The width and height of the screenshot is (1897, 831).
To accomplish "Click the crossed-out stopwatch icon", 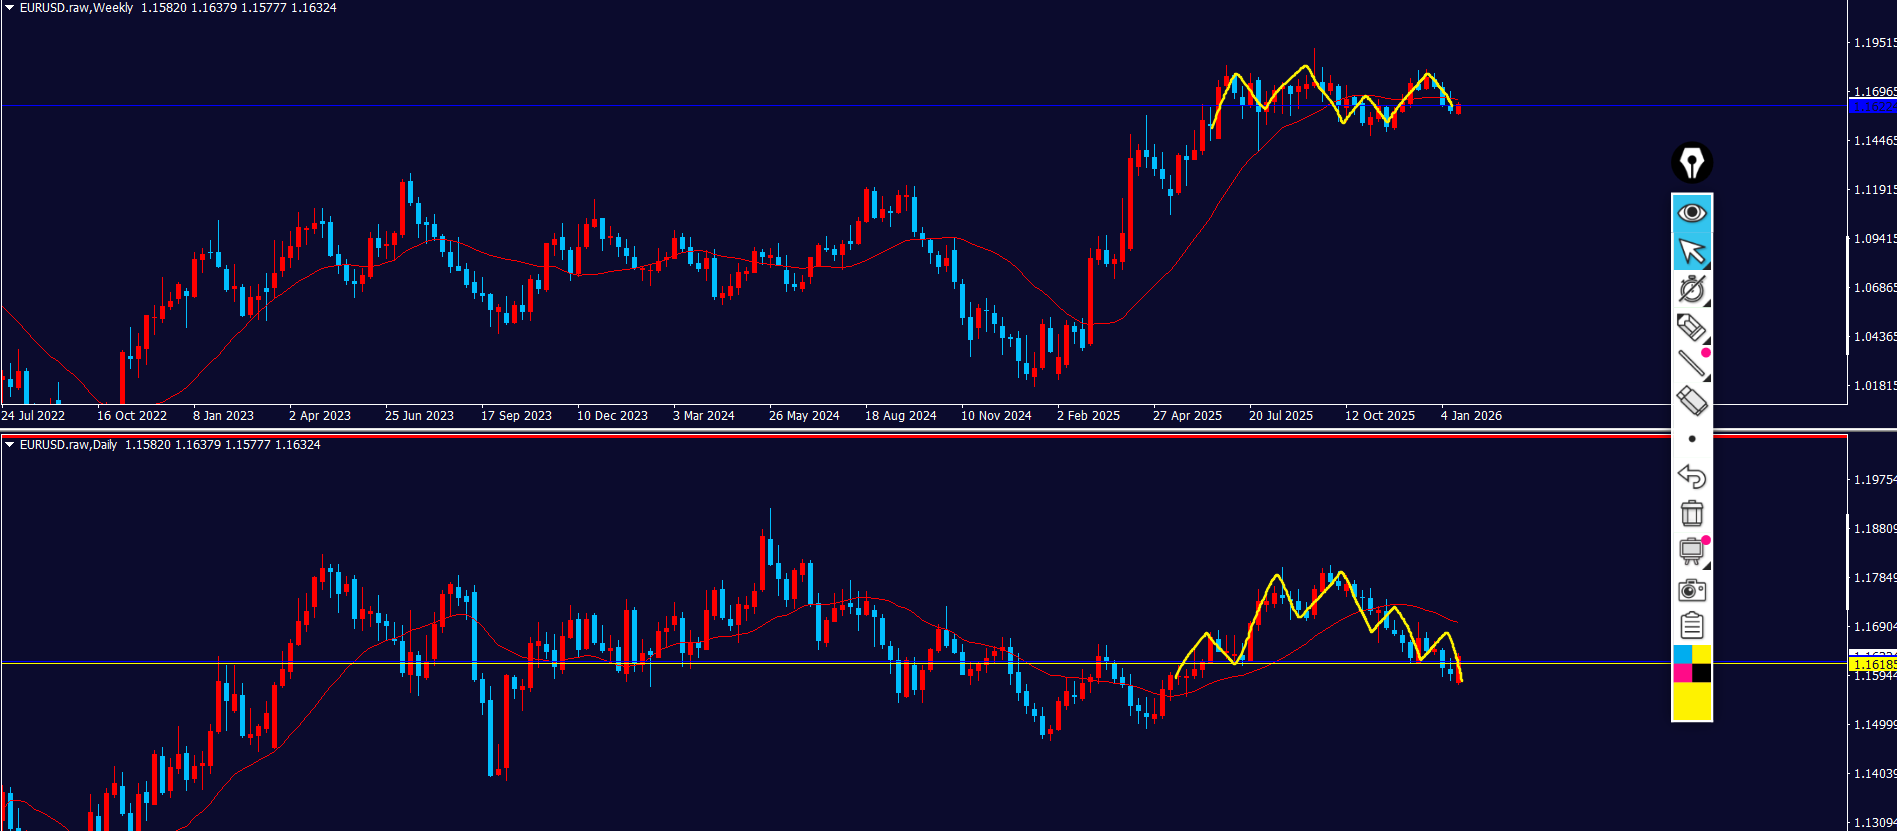I will point(1691,289).
